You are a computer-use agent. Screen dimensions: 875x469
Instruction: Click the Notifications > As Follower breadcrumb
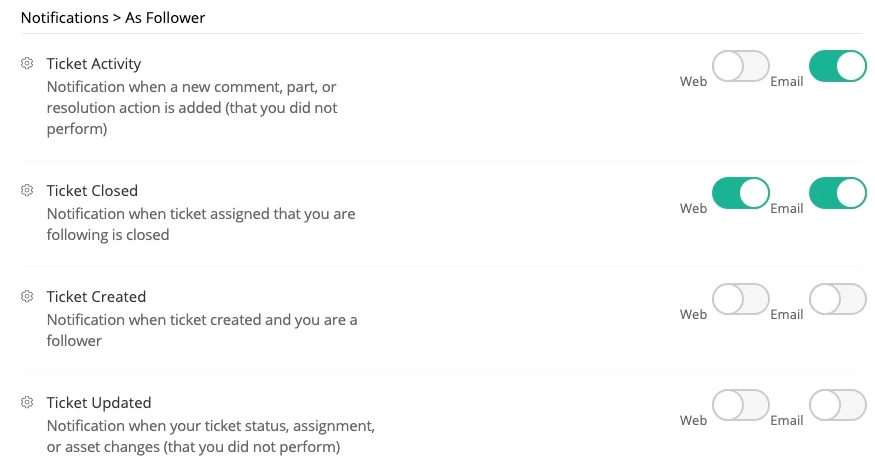pos(113,17)
